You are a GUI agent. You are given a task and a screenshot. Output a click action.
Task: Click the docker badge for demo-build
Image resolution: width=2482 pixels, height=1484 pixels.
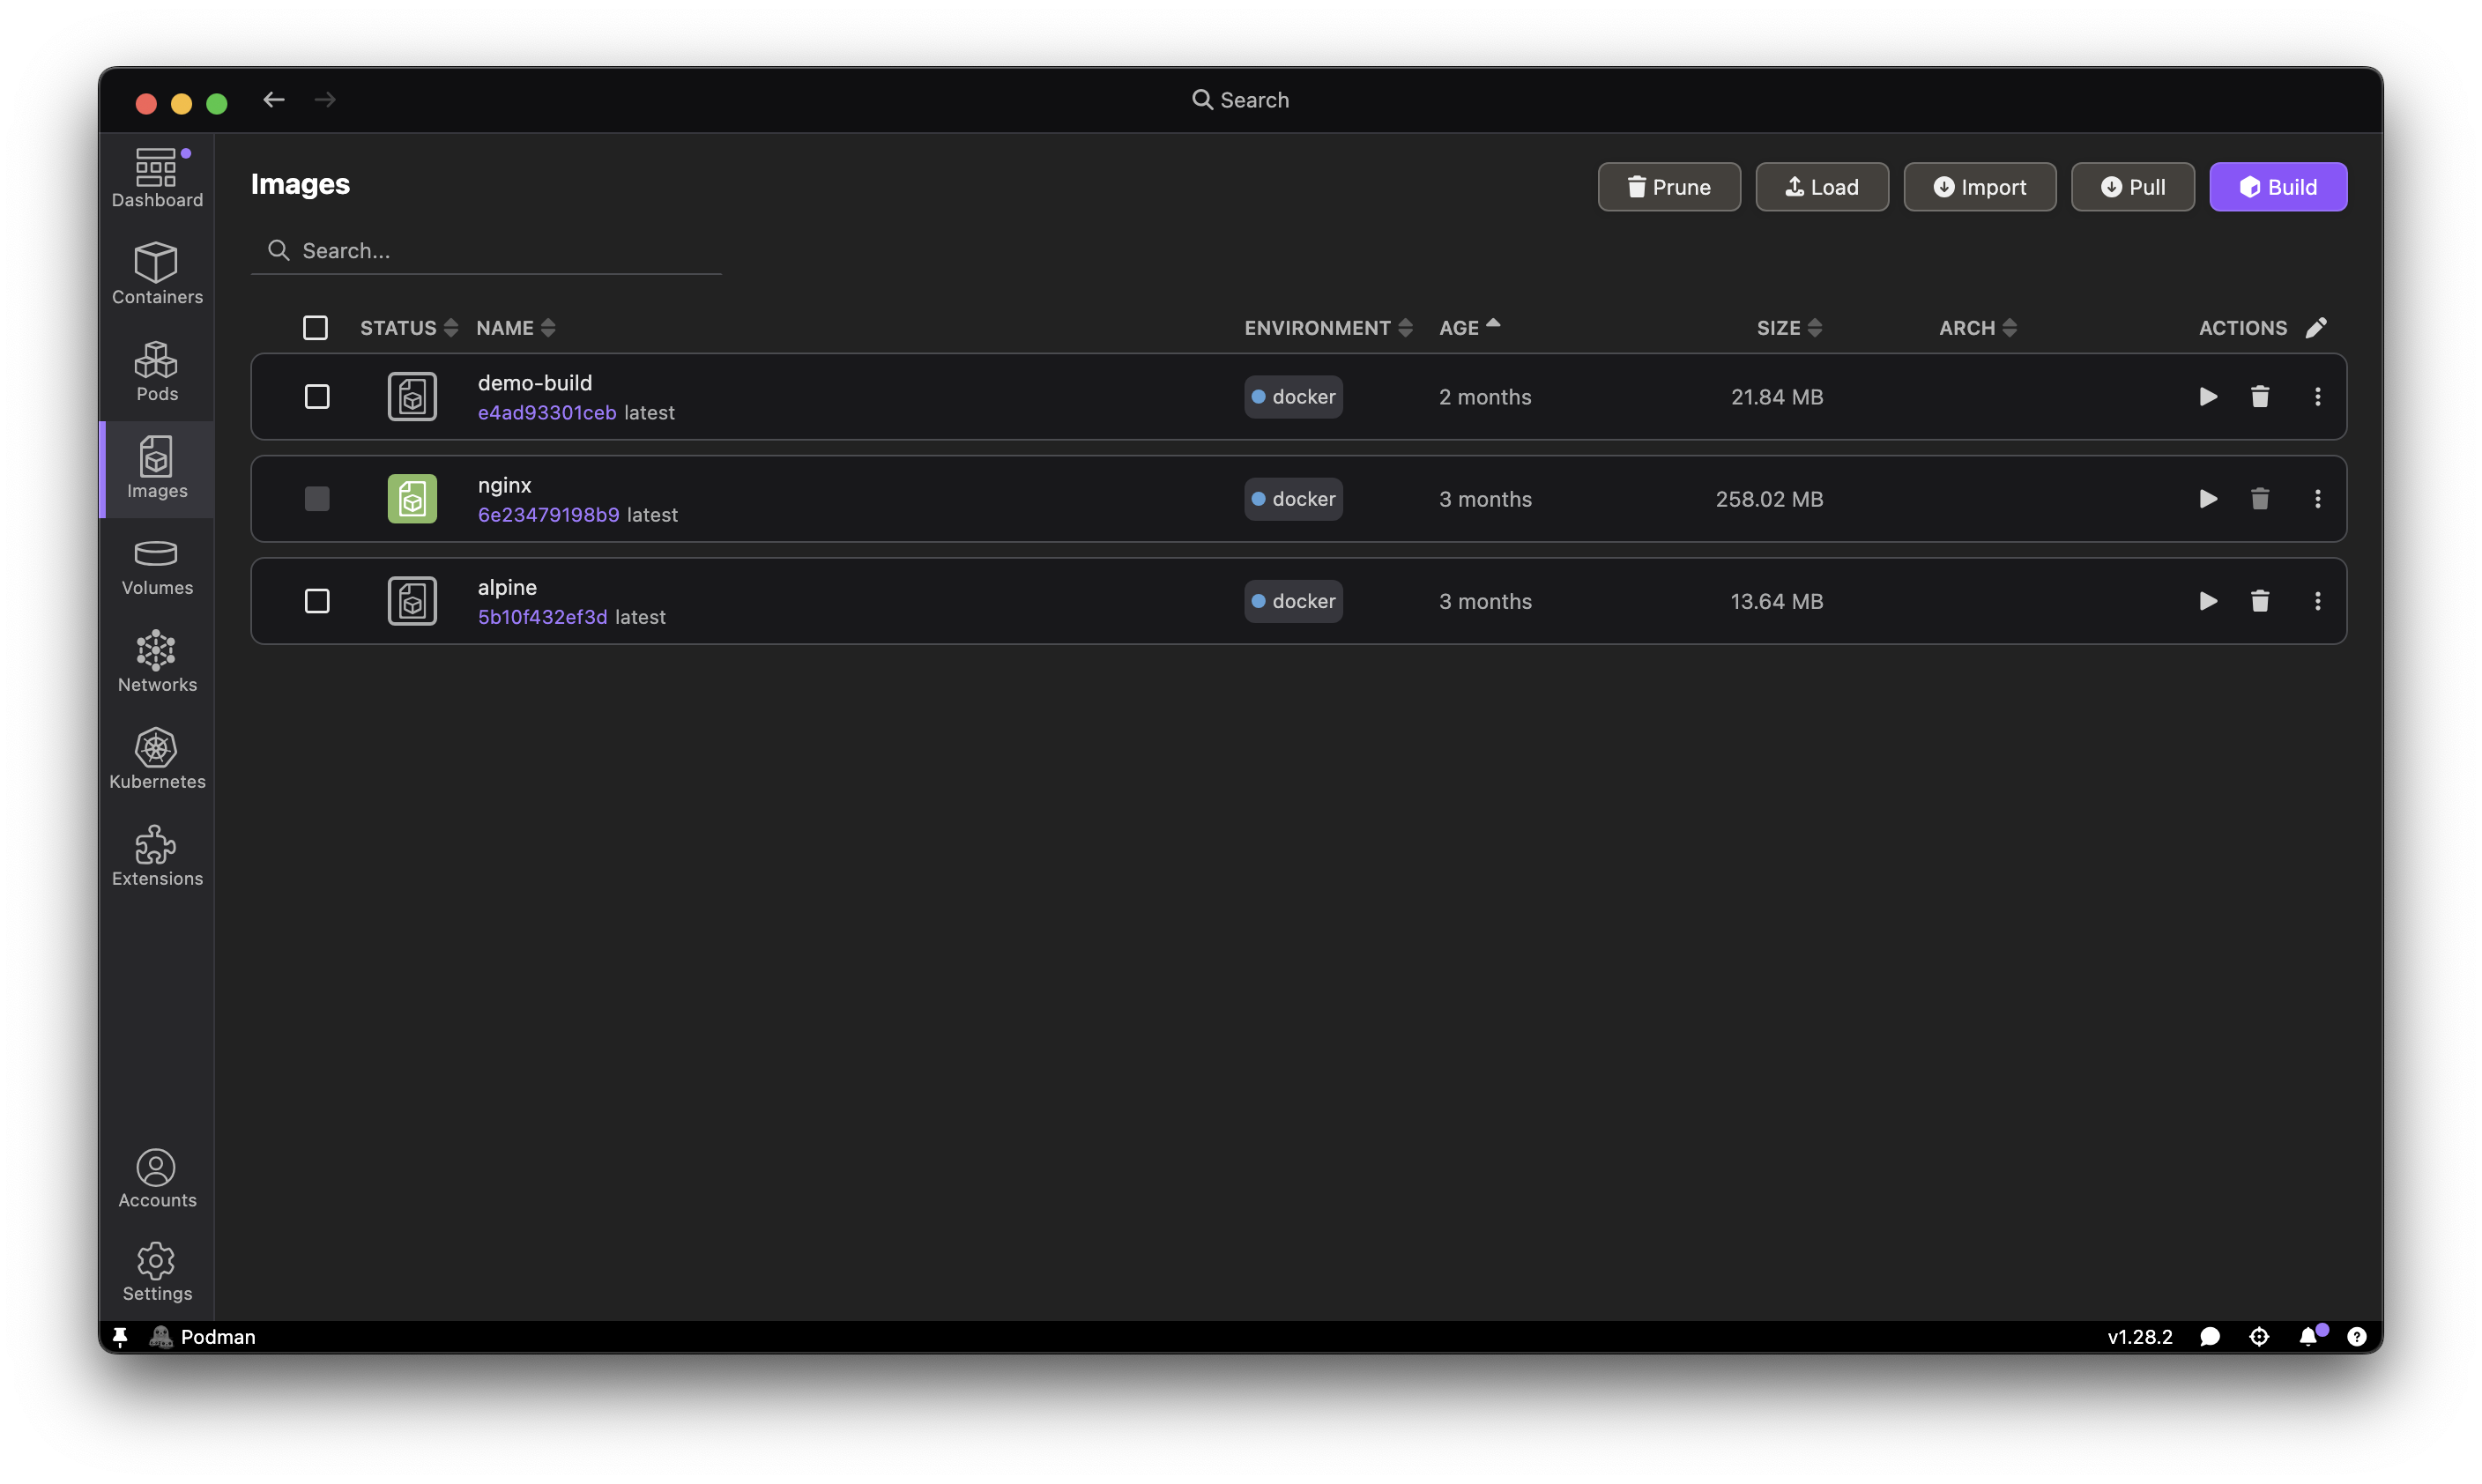coord(1292,396)
